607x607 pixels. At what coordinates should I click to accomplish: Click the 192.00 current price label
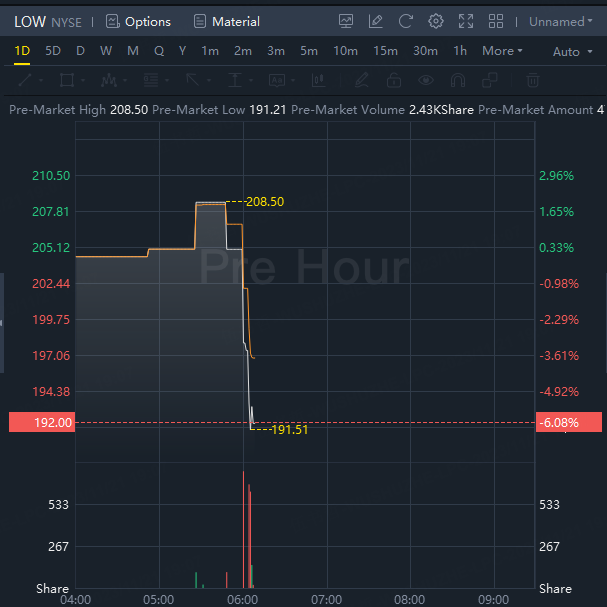(x=42, y=422)
